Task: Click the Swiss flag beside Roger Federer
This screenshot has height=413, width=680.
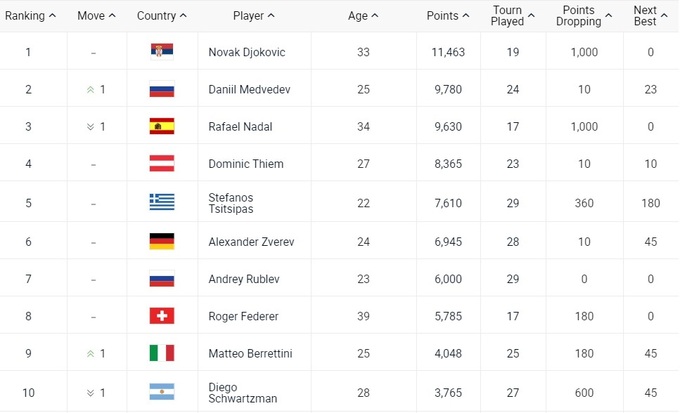Action: point(161,316)
